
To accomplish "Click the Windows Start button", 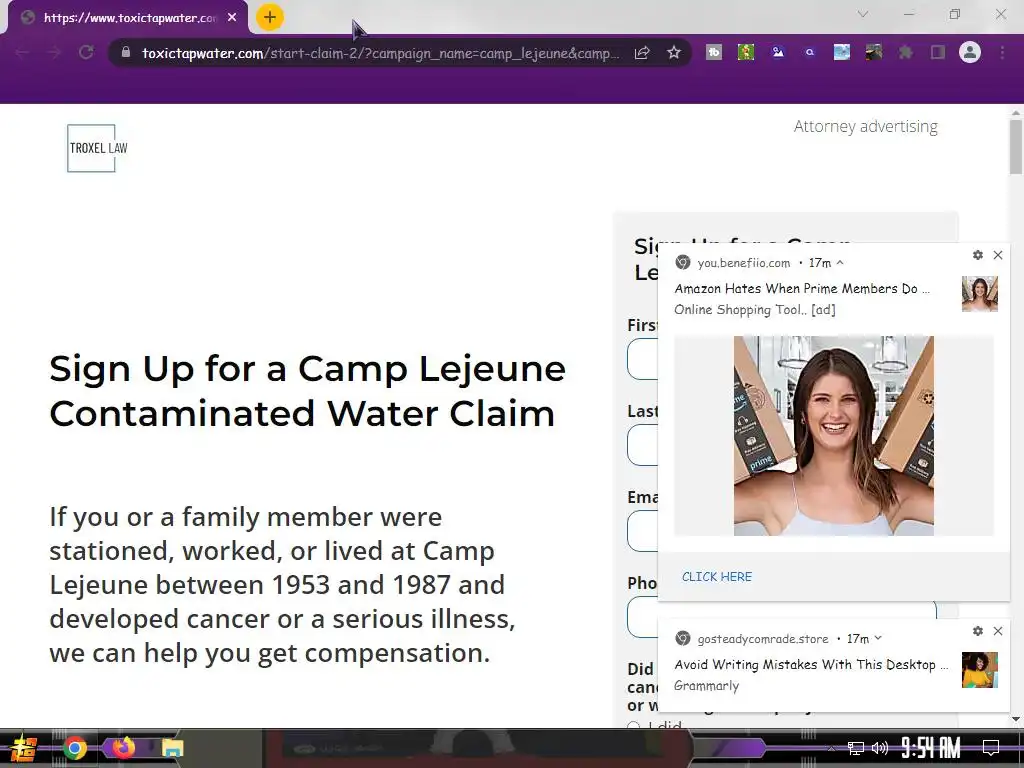I will (x=24, y=748).
